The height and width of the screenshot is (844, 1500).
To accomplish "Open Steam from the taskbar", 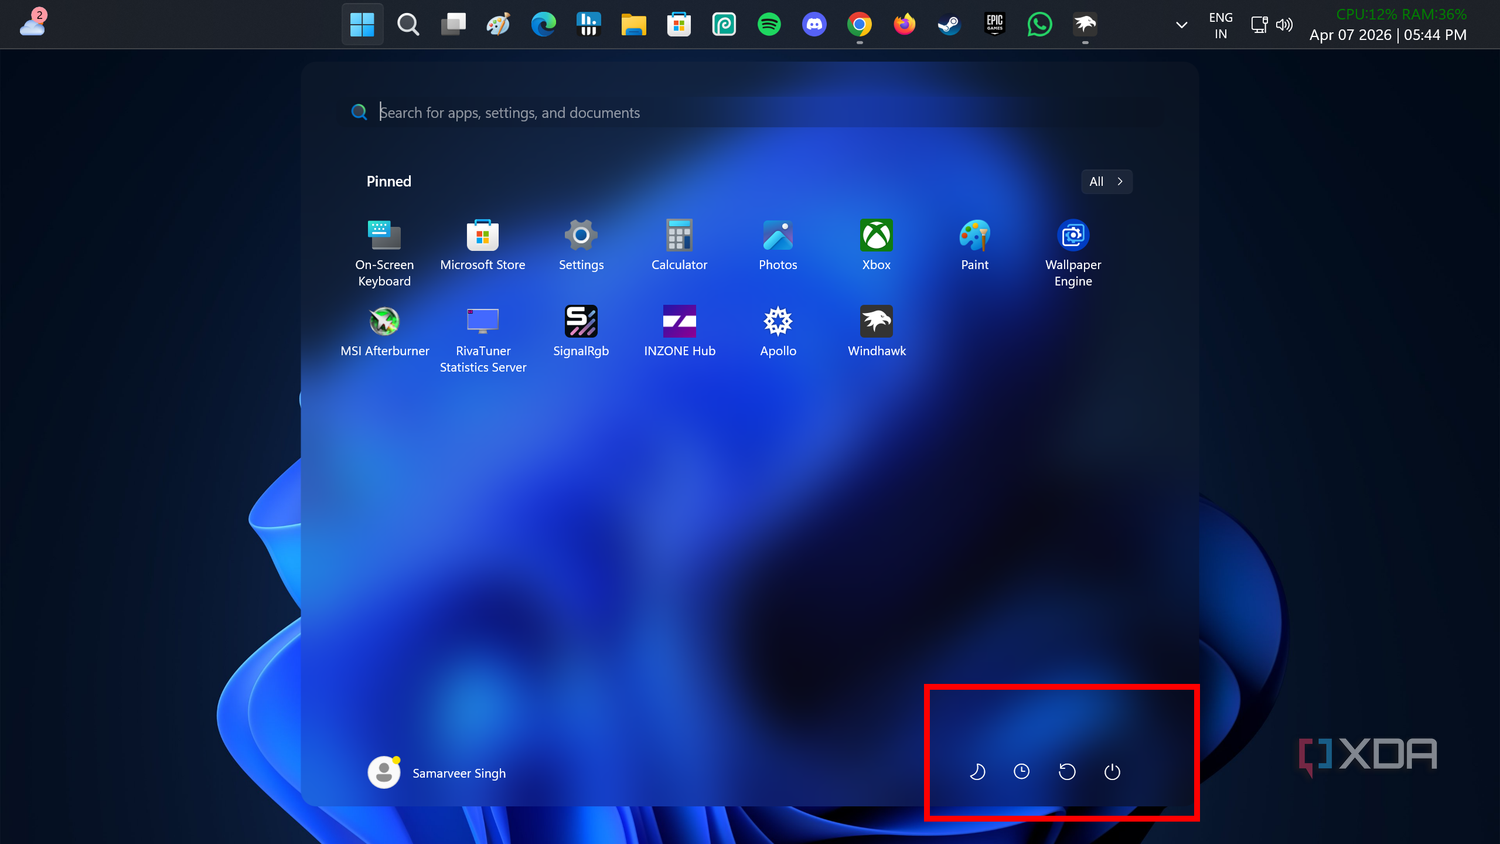I will pyautogui.click(x=949, y=24).
